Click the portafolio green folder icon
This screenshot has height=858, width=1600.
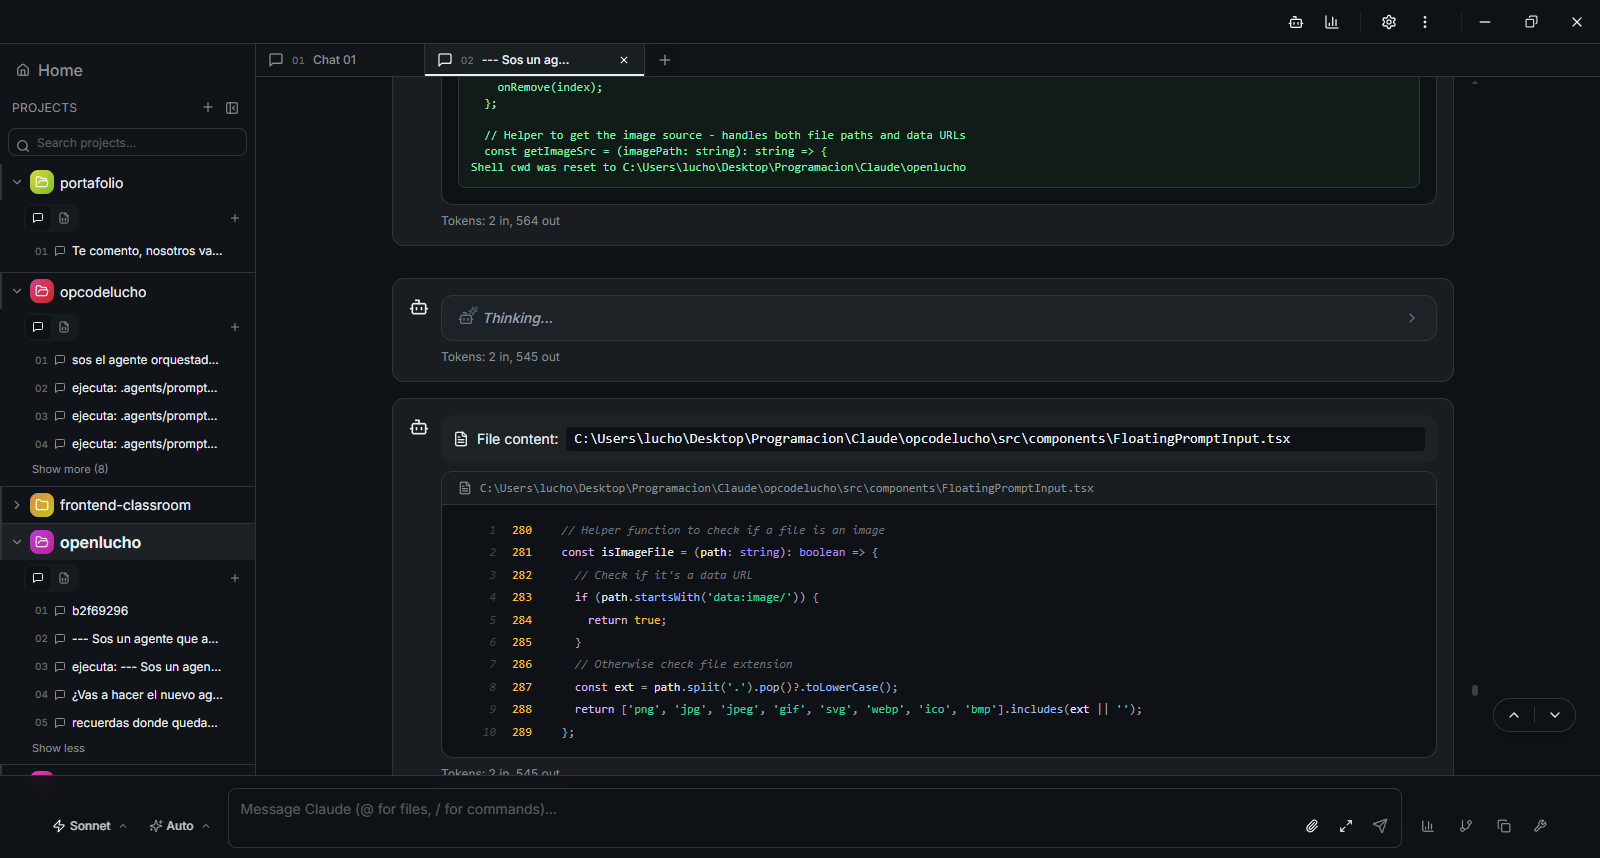pyautogui.click(x=42, y=182)
